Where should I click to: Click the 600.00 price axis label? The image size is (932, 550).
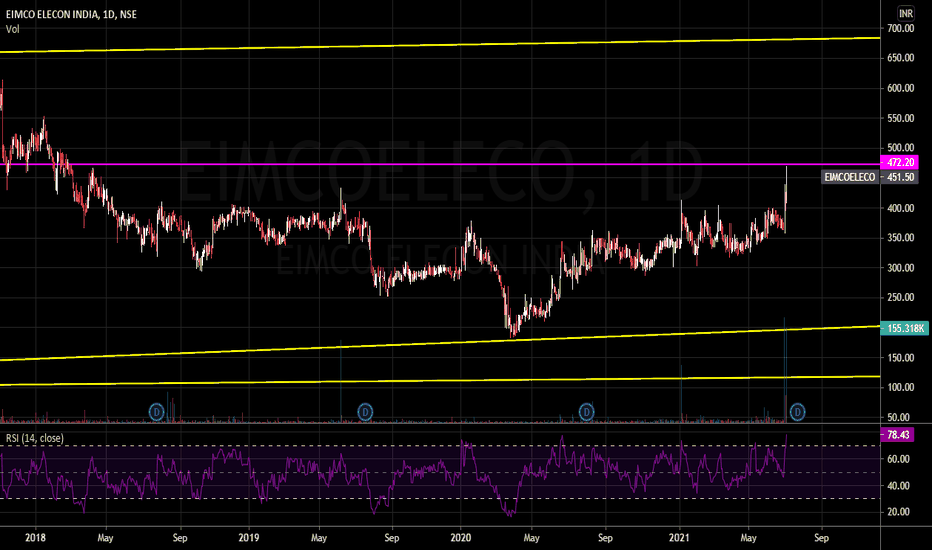900,88
